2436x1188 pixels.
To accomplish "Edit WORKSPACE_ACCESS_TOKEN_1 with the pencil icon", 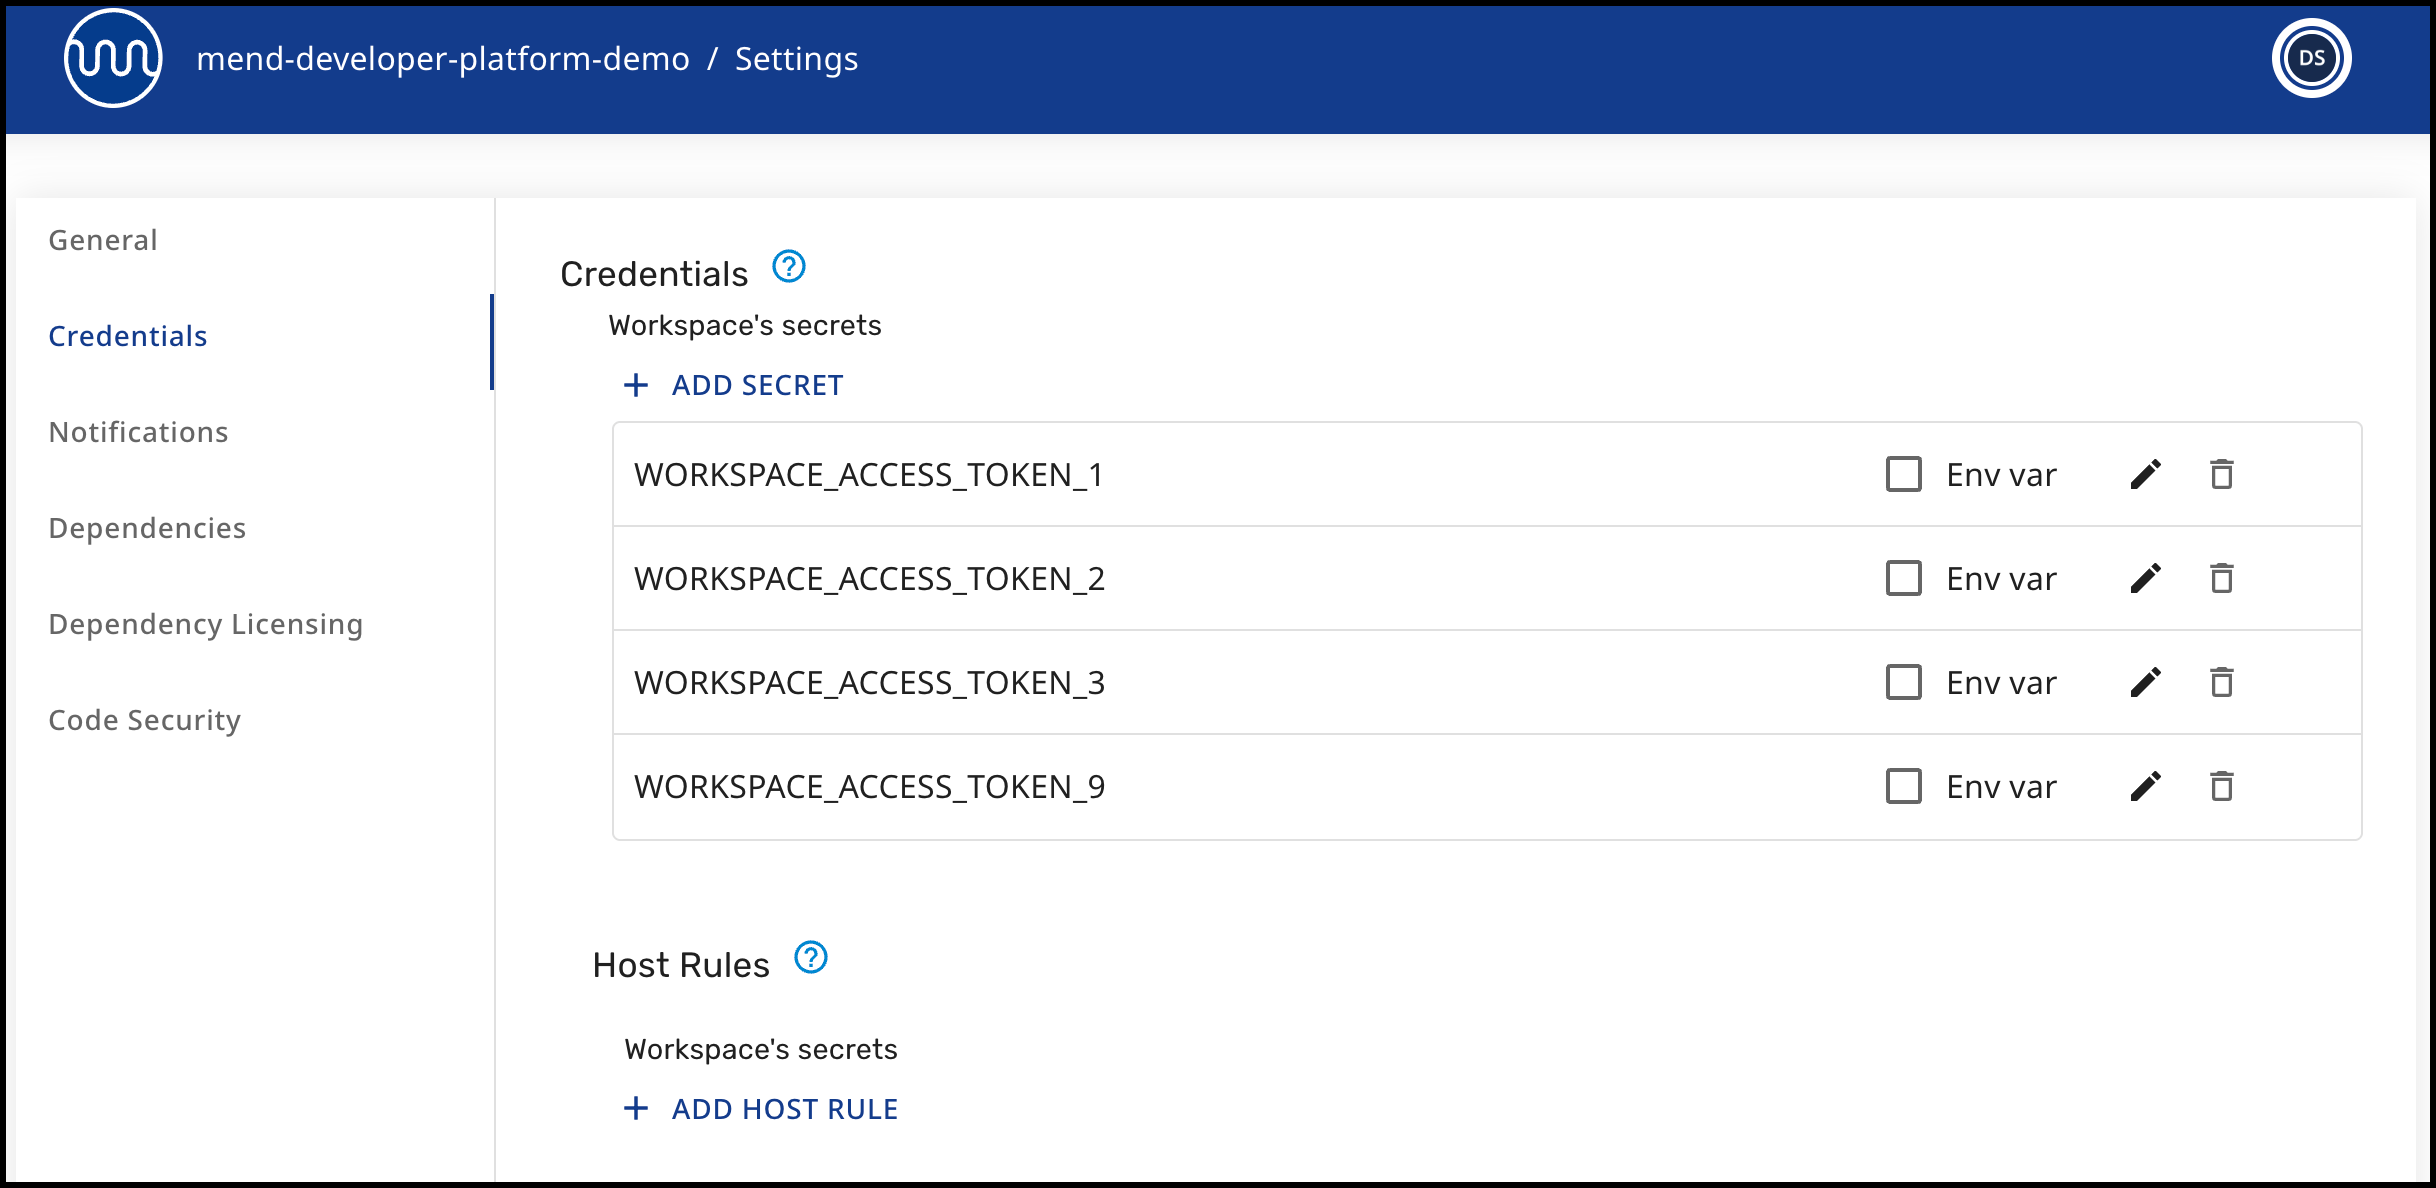I will 2145,475.
